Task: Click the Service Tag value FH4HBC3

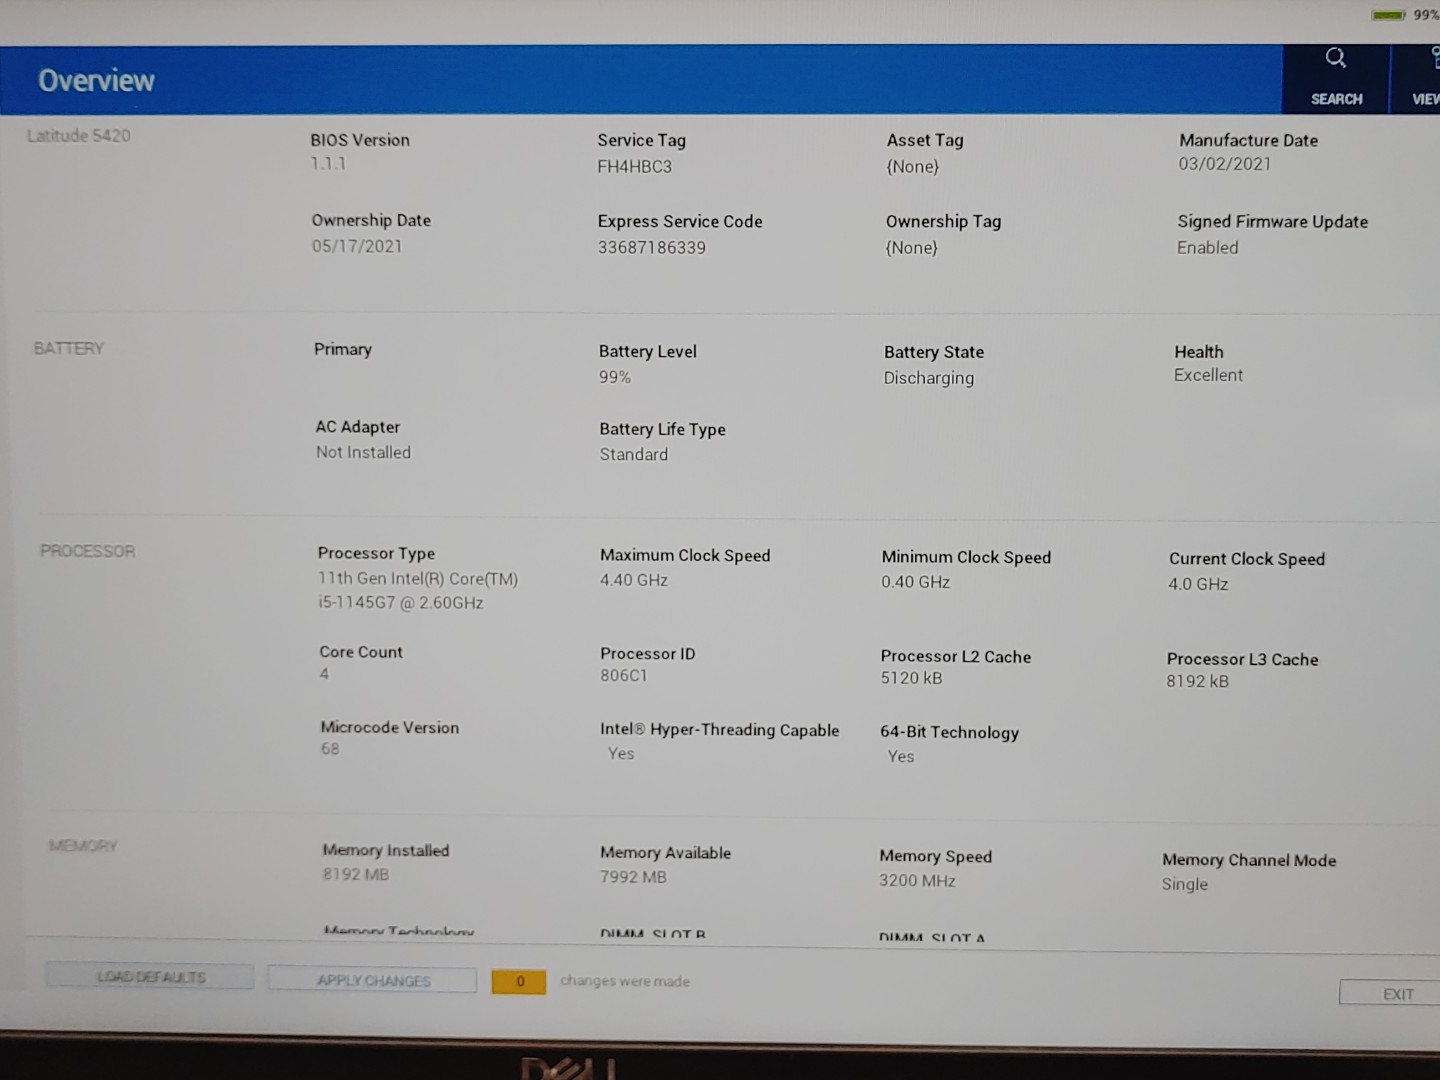Action: (x=635, y=167)
